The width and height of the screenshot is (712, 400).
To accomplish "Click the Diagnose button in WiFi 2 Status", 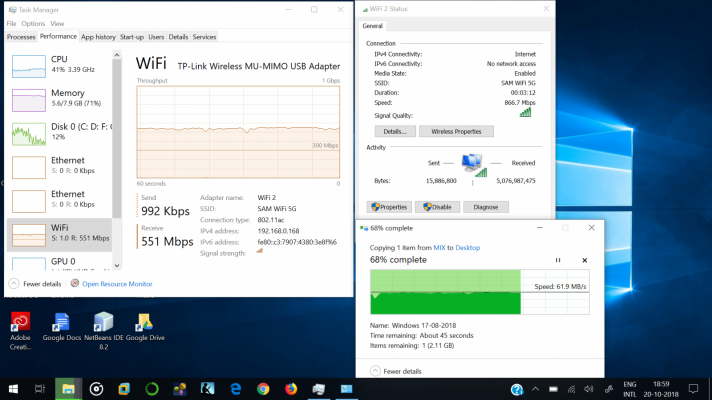I will 486,207.
